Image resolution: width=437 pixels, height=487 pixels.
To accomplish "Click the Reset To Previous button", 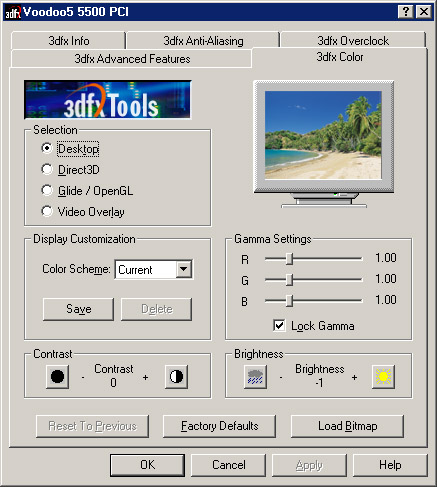I will (92, 426).
